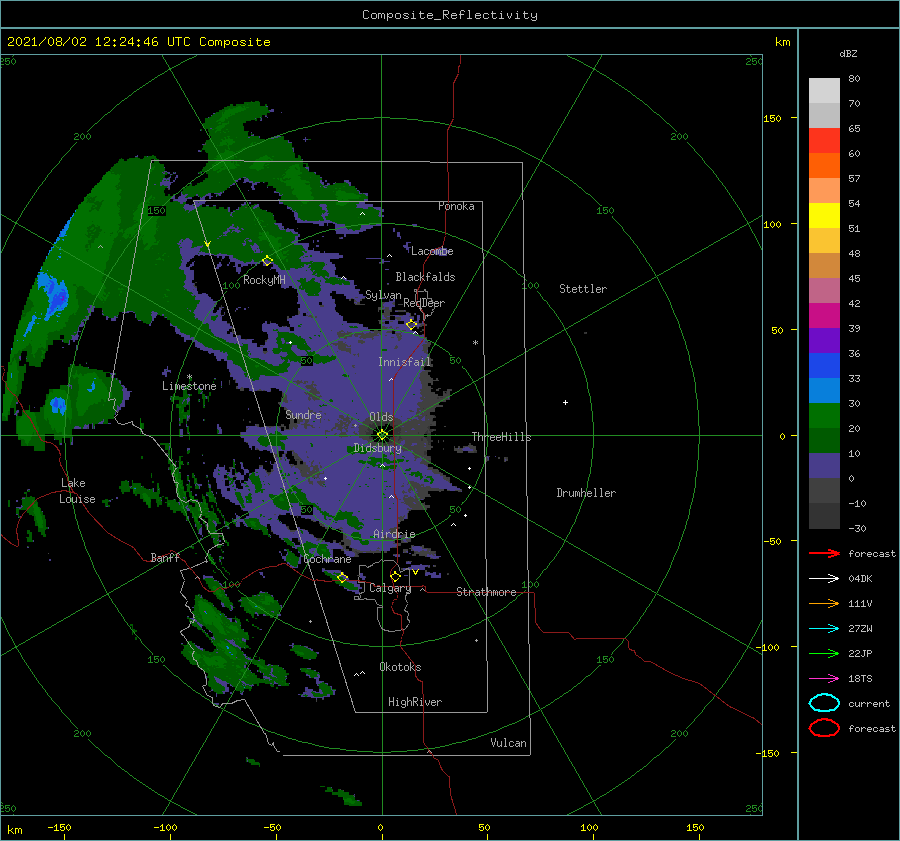Image resolution: width=900 pixels, height=841 pixels.
Task: Select the orange 60 dBZ swatch
Action: pyautogui.click(x=824, y=165)
